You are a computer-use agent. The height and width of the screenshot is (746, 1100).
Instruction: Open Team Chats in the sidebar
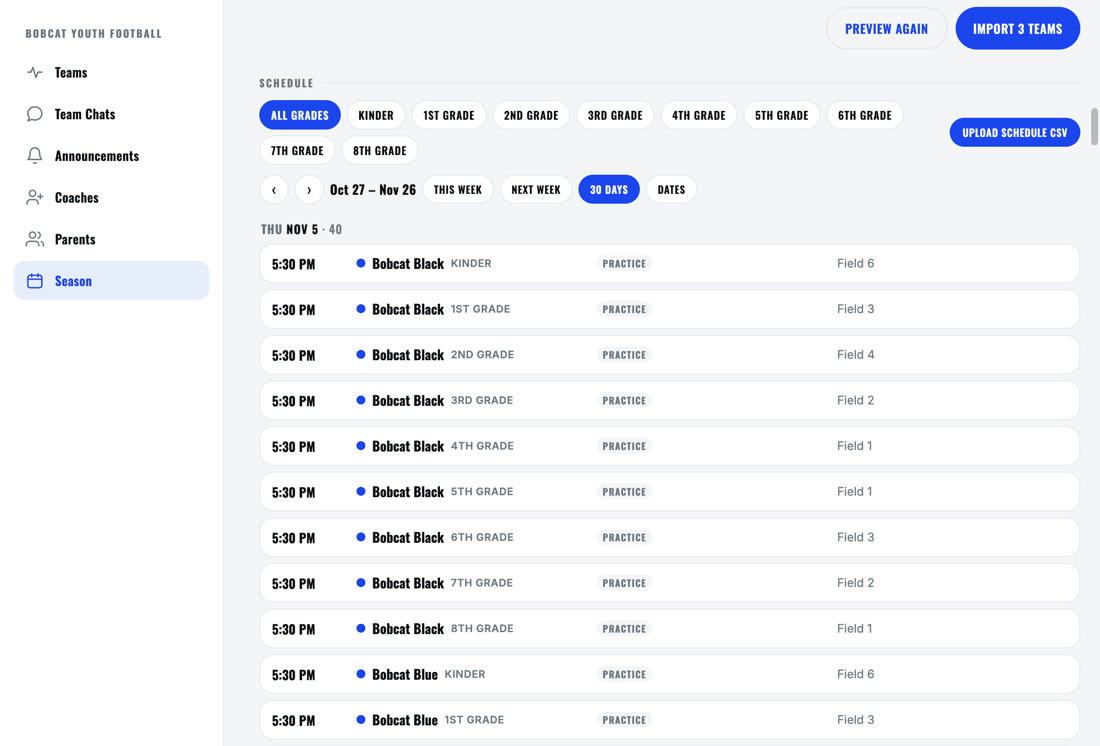[112, 114]
